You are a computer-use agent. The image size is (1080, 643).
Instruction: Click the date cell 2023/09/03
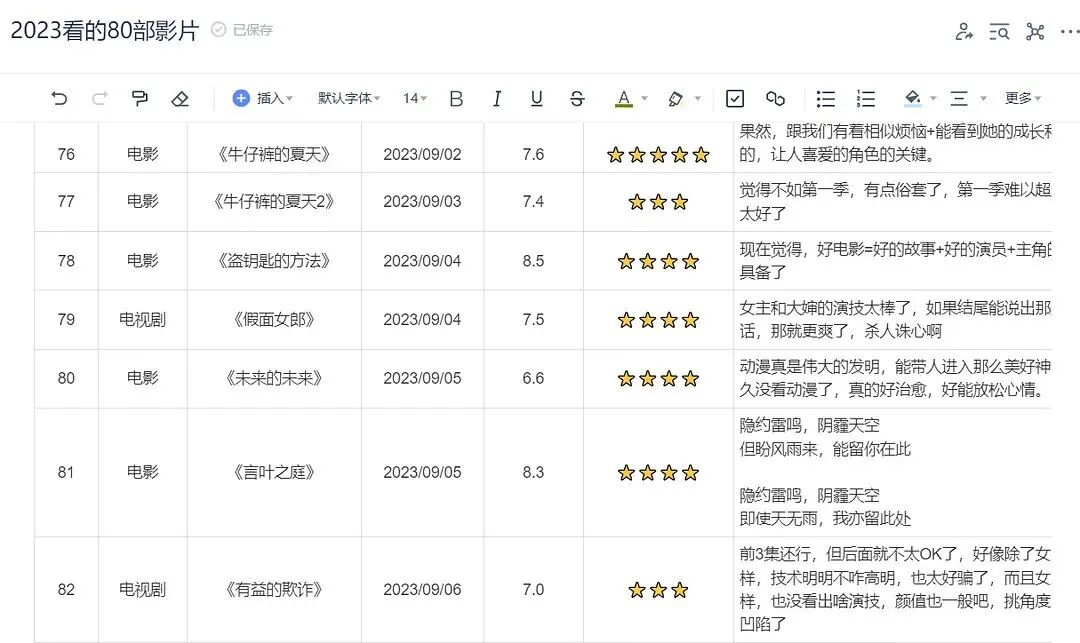[422, 202]
